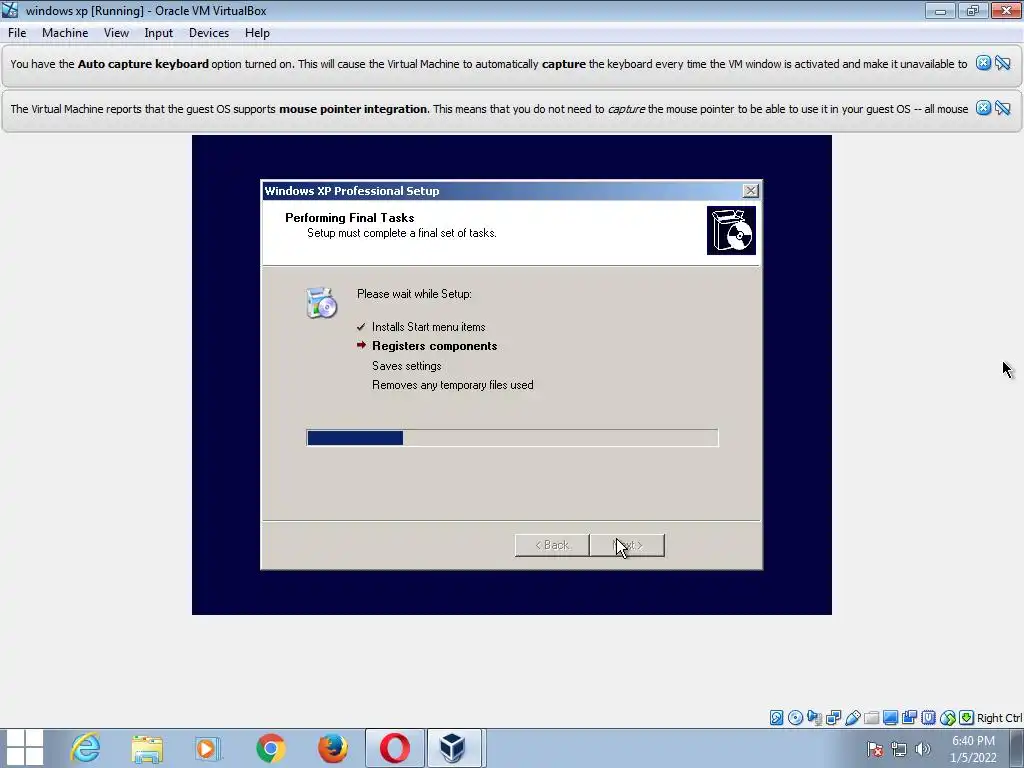Click the recording status icon

click(909, 718)
